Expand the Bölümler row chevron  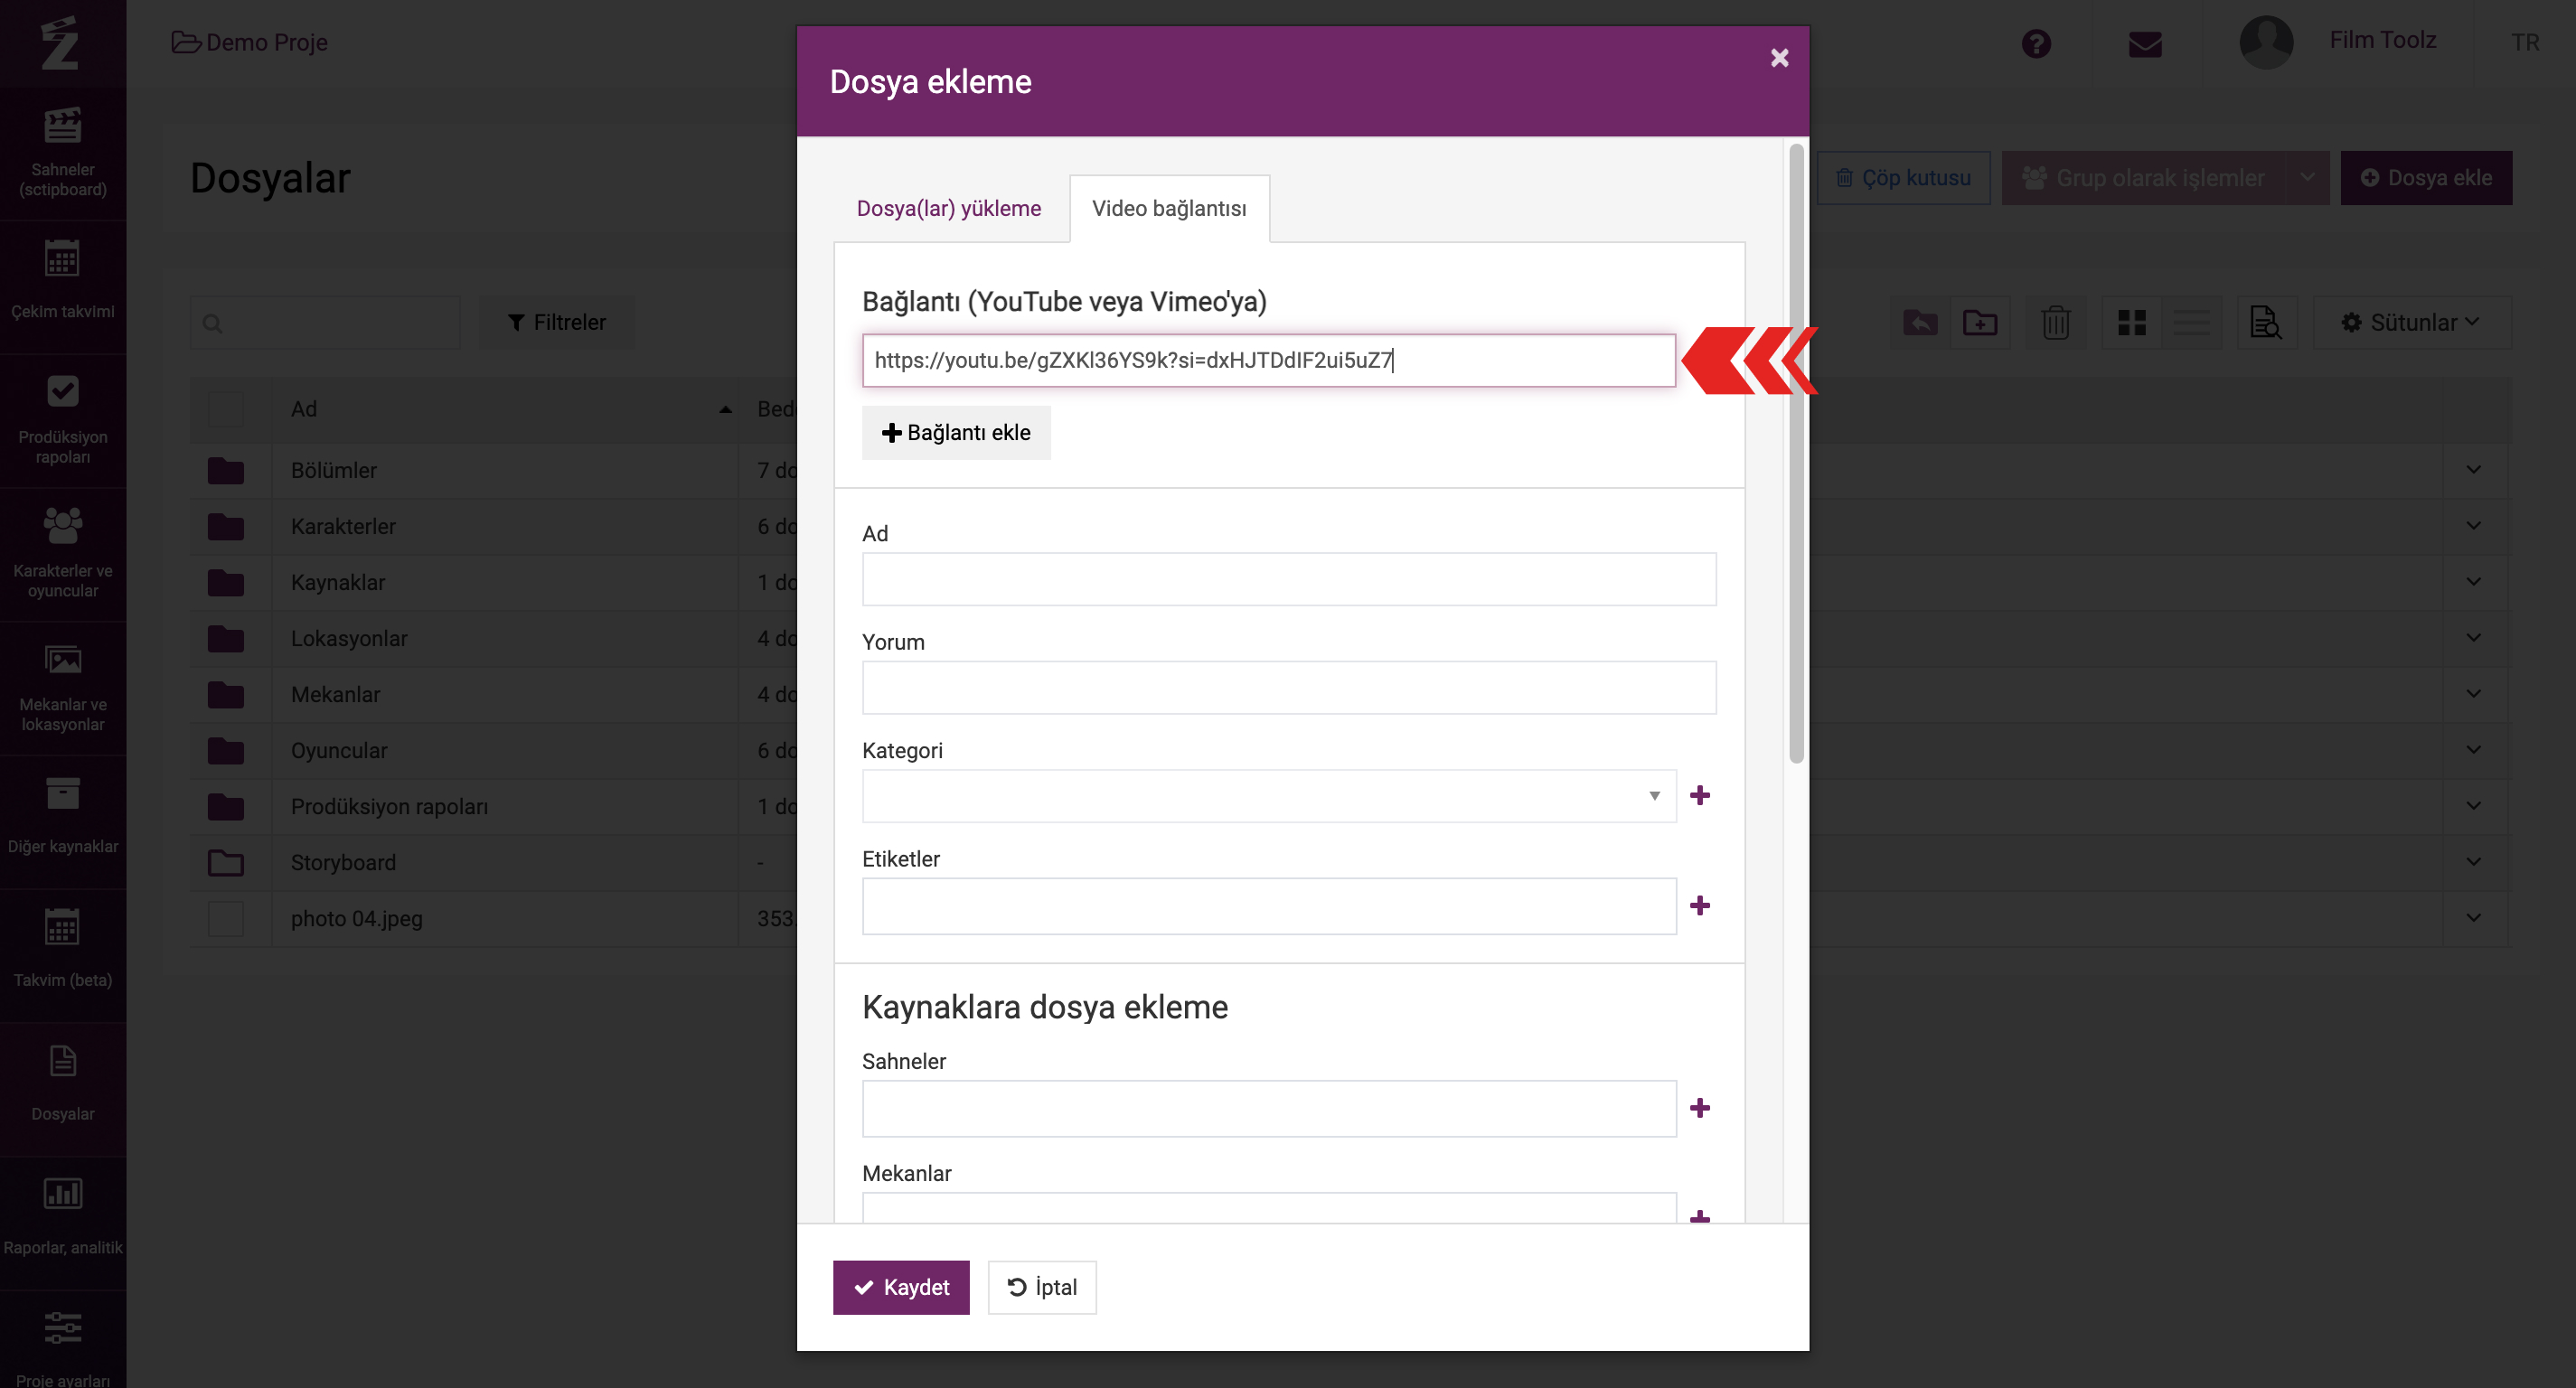point(2474,470)
